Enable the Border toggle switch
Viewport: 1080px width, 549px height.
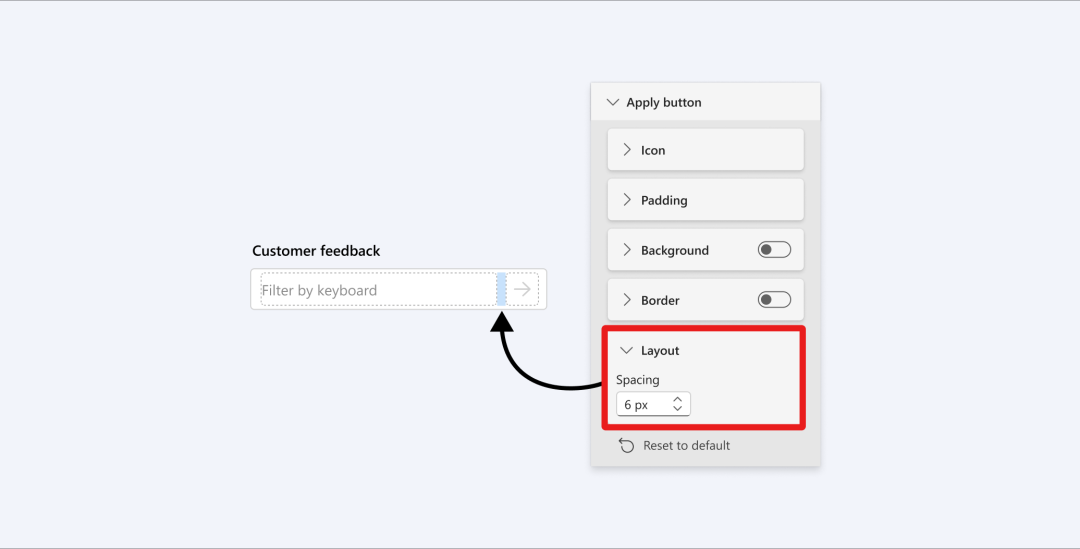tap(774, 300)
